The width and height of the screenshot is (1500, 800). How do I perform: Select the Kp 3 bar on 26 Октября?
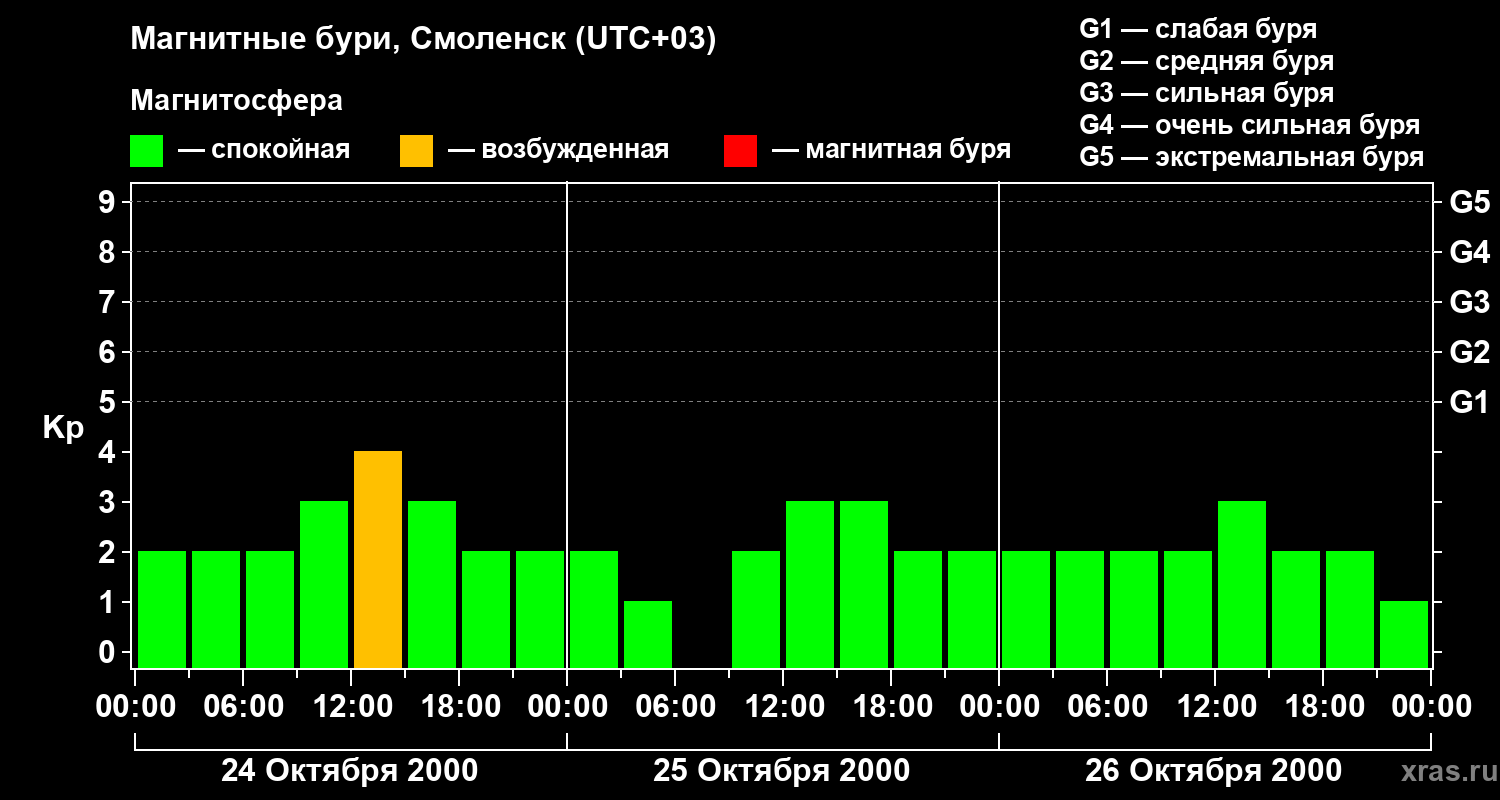1242,585
